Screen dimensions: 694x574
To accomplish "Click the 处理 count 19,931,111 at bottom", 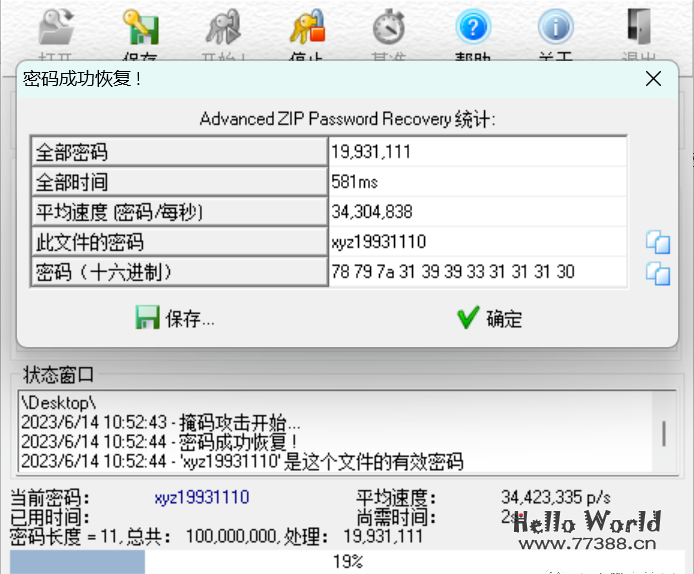I will pyautogui.click(x=383, y=536).
